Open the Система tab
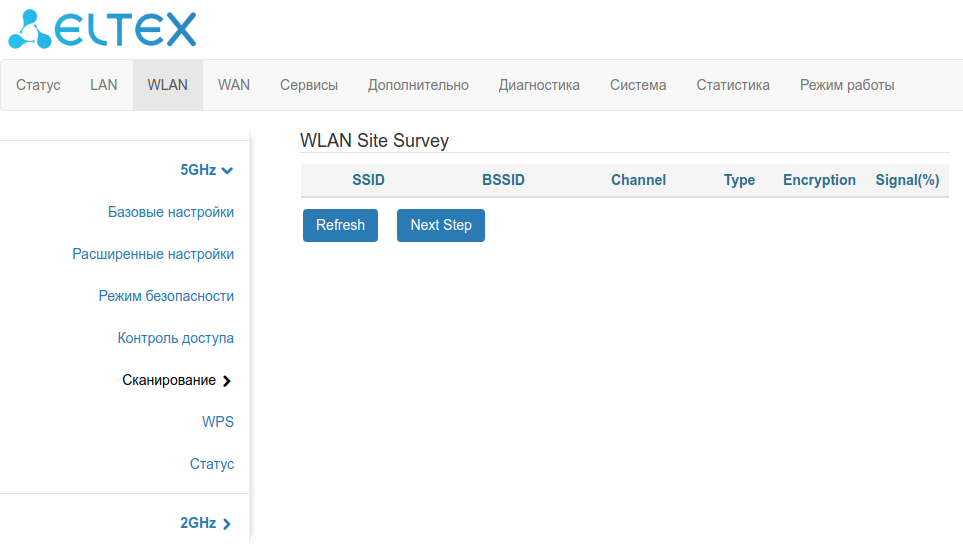The height and width of the screenshot is (548, 963). click(638, 85)
